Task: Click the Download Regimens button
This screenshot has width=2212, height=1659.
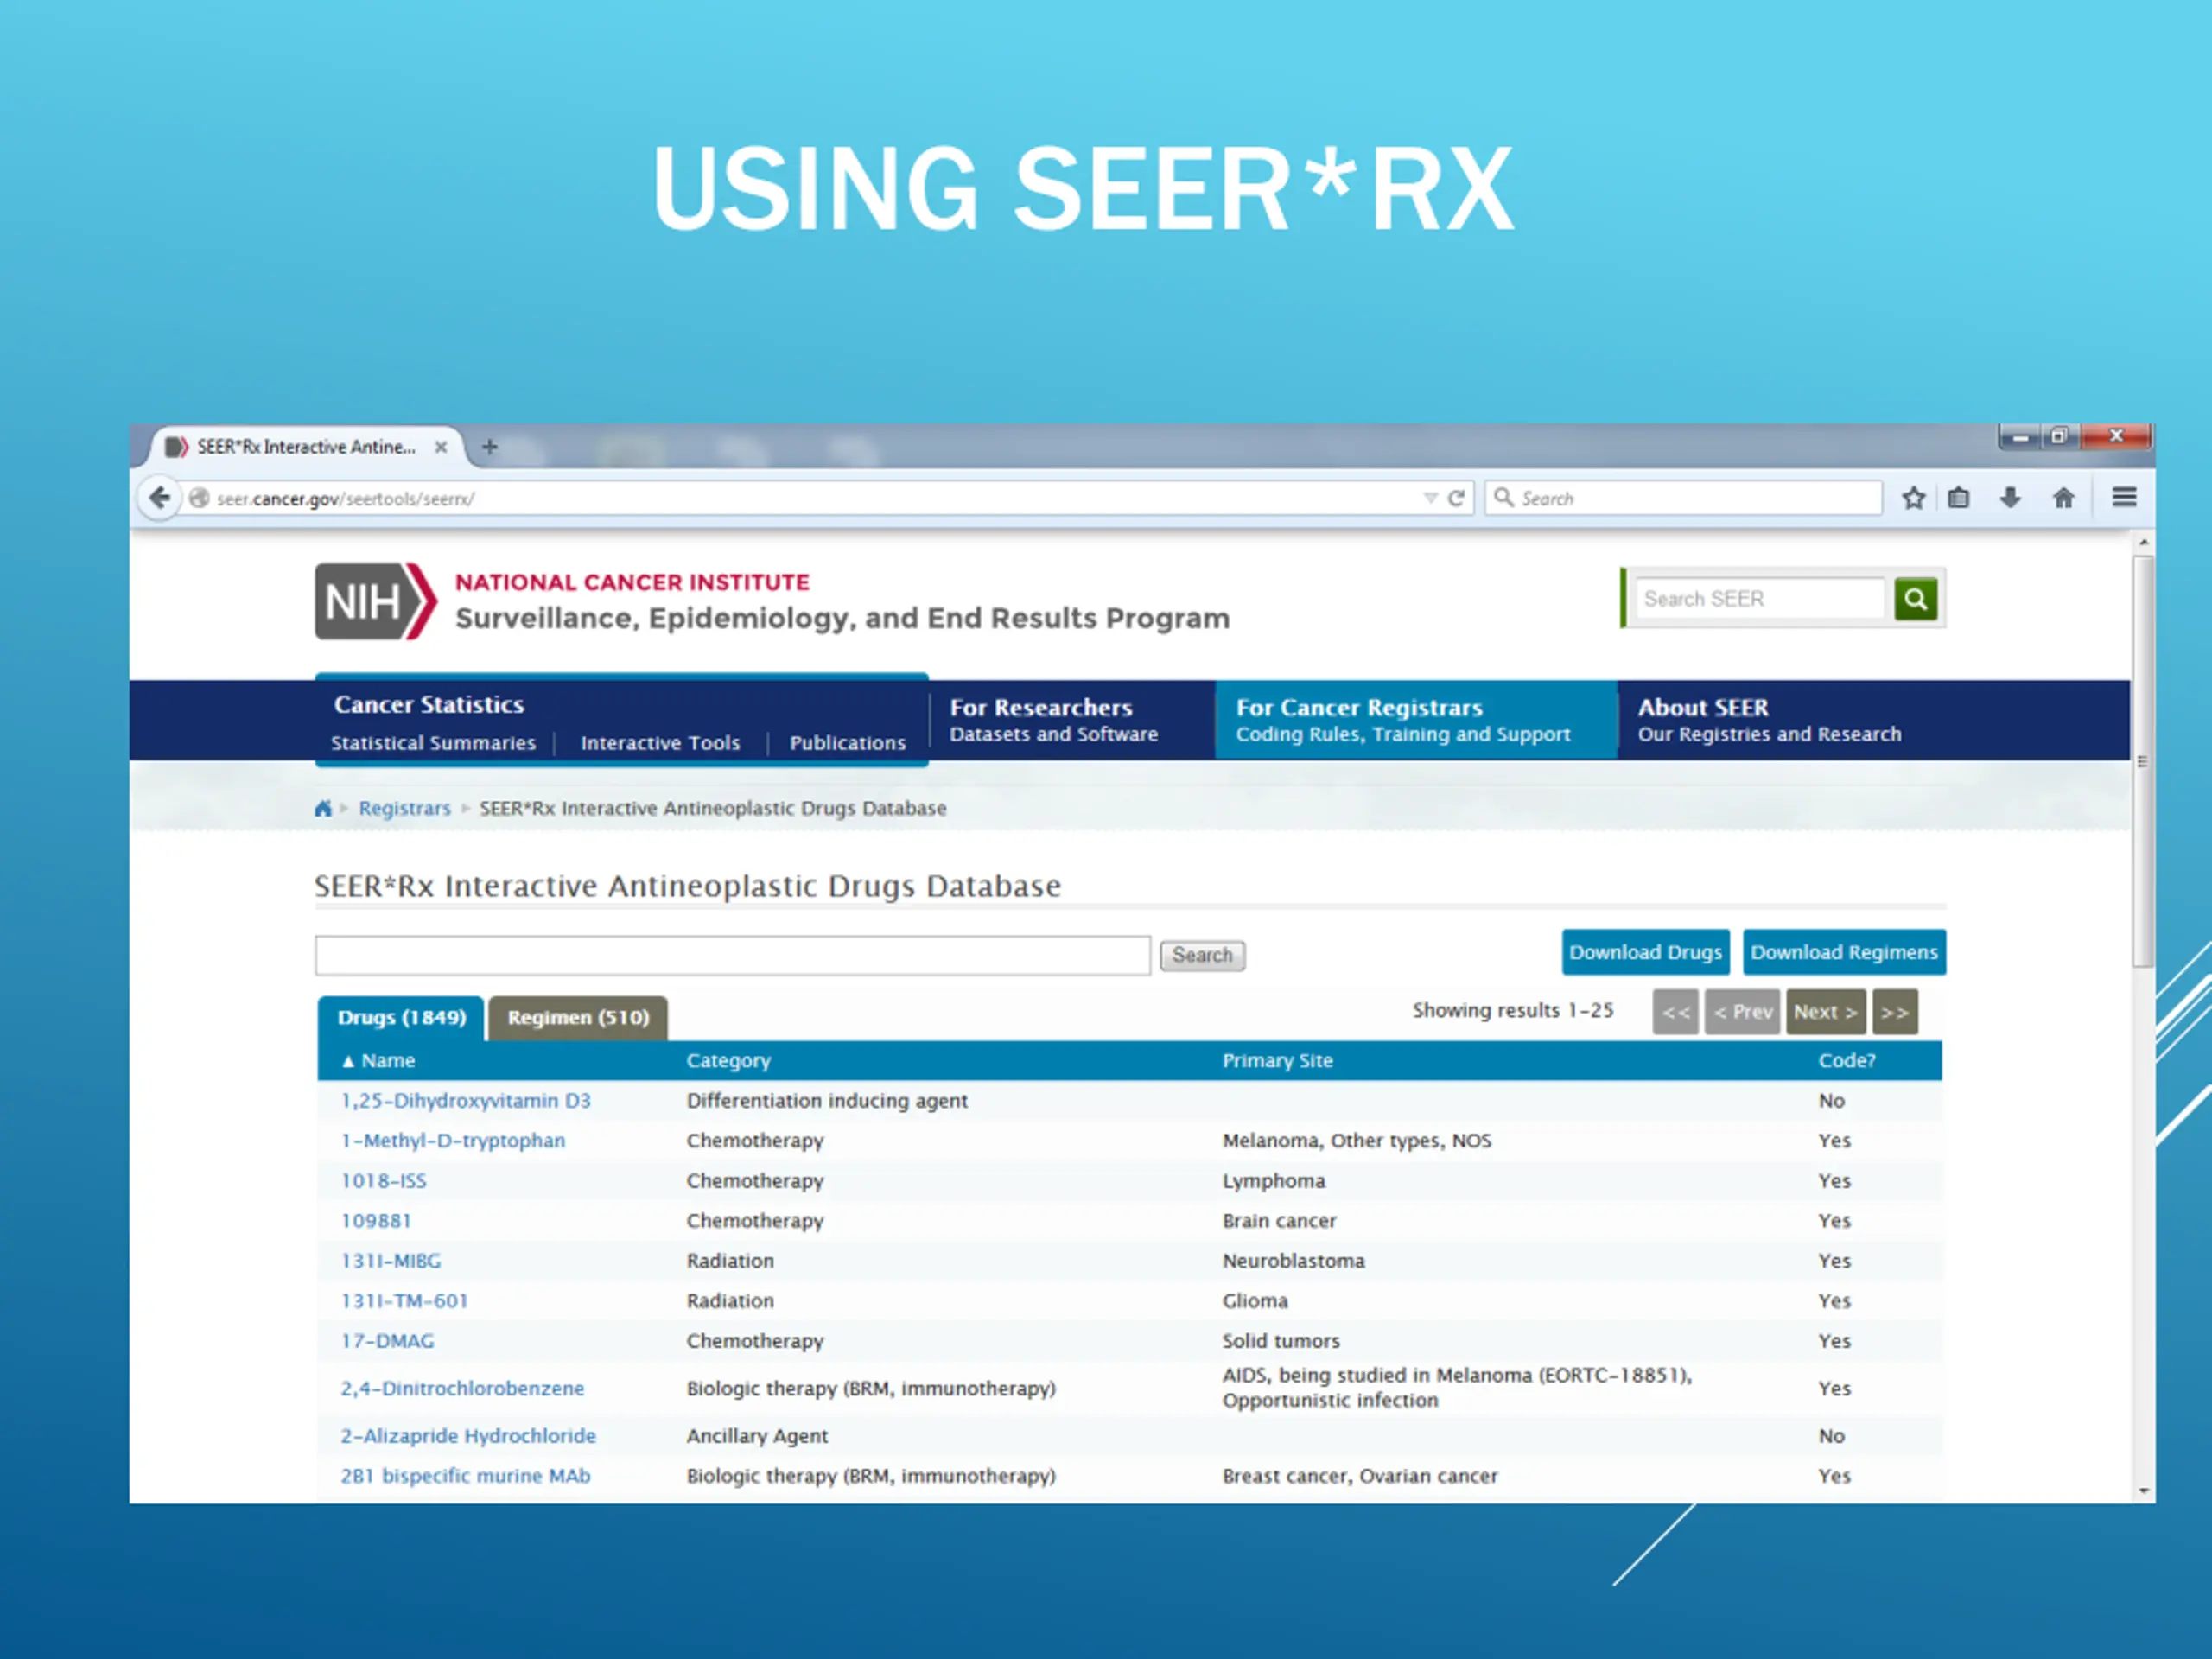Action: click(1844, 952)
